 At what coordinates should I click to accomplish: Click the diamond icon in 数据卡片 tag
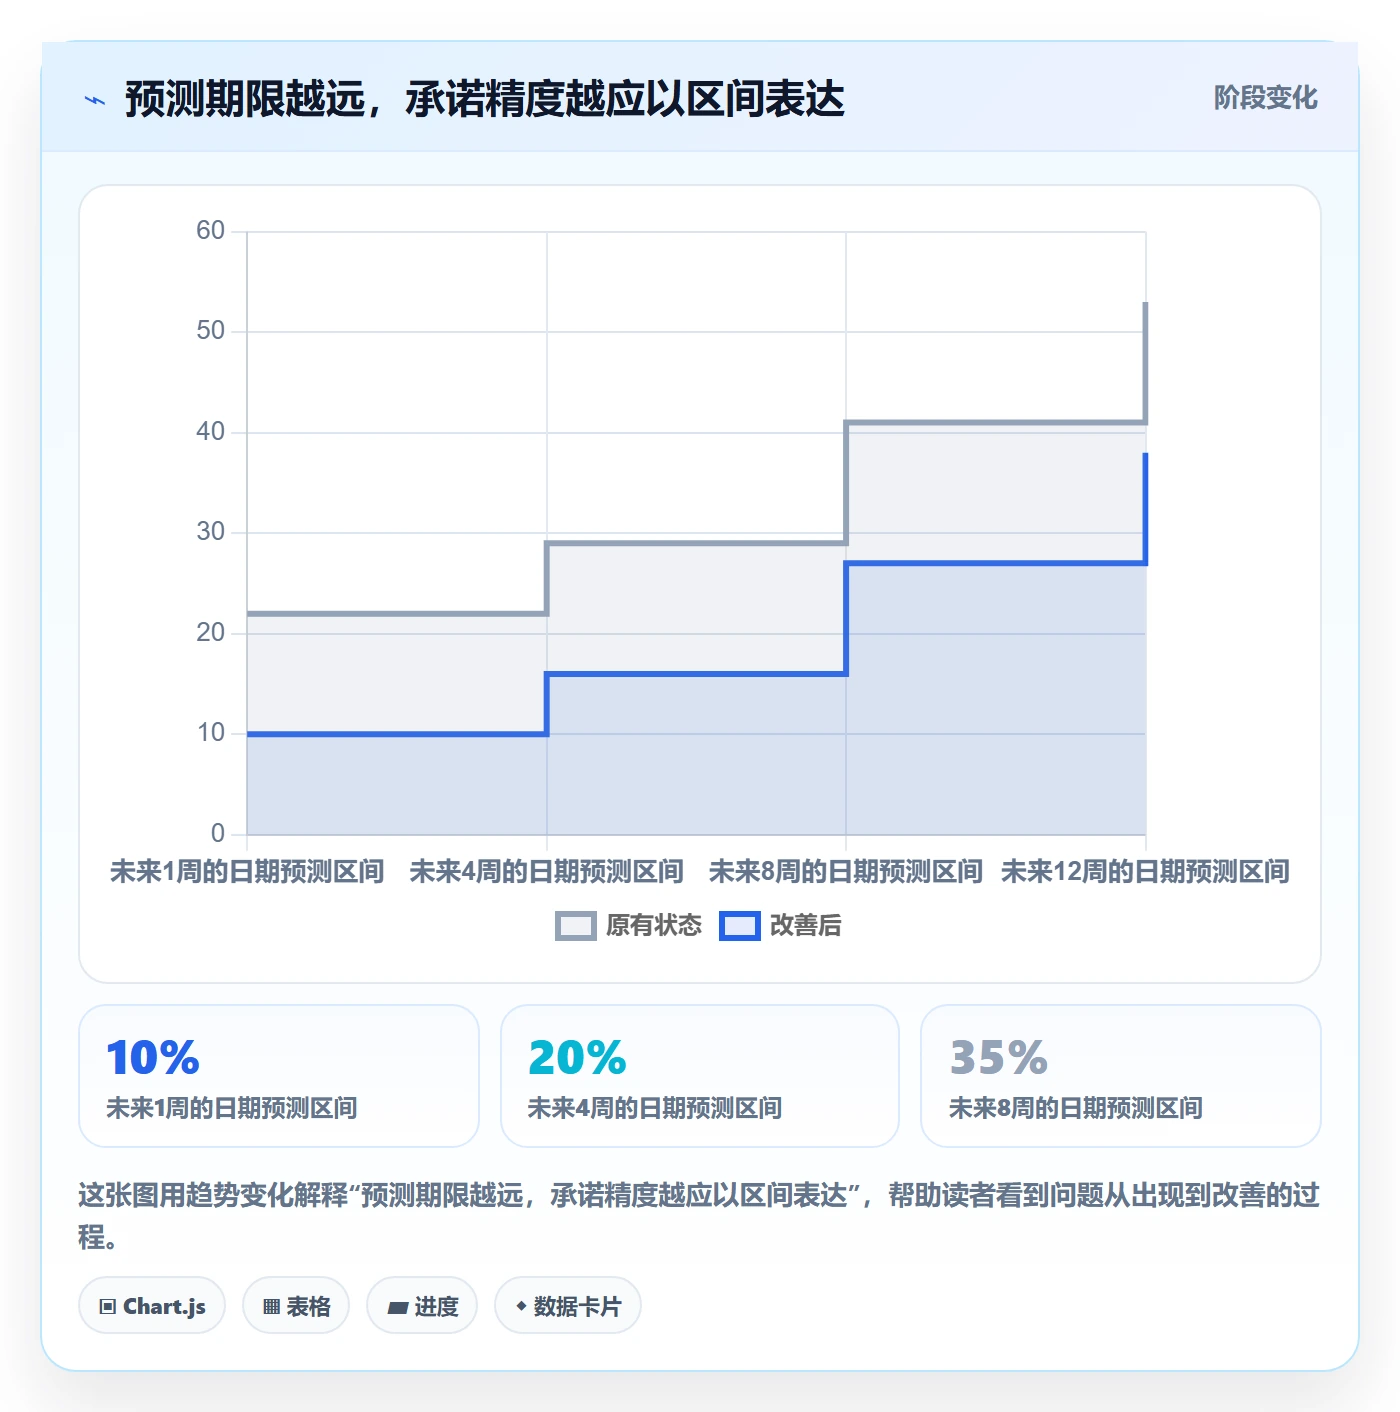[521, 1306]
